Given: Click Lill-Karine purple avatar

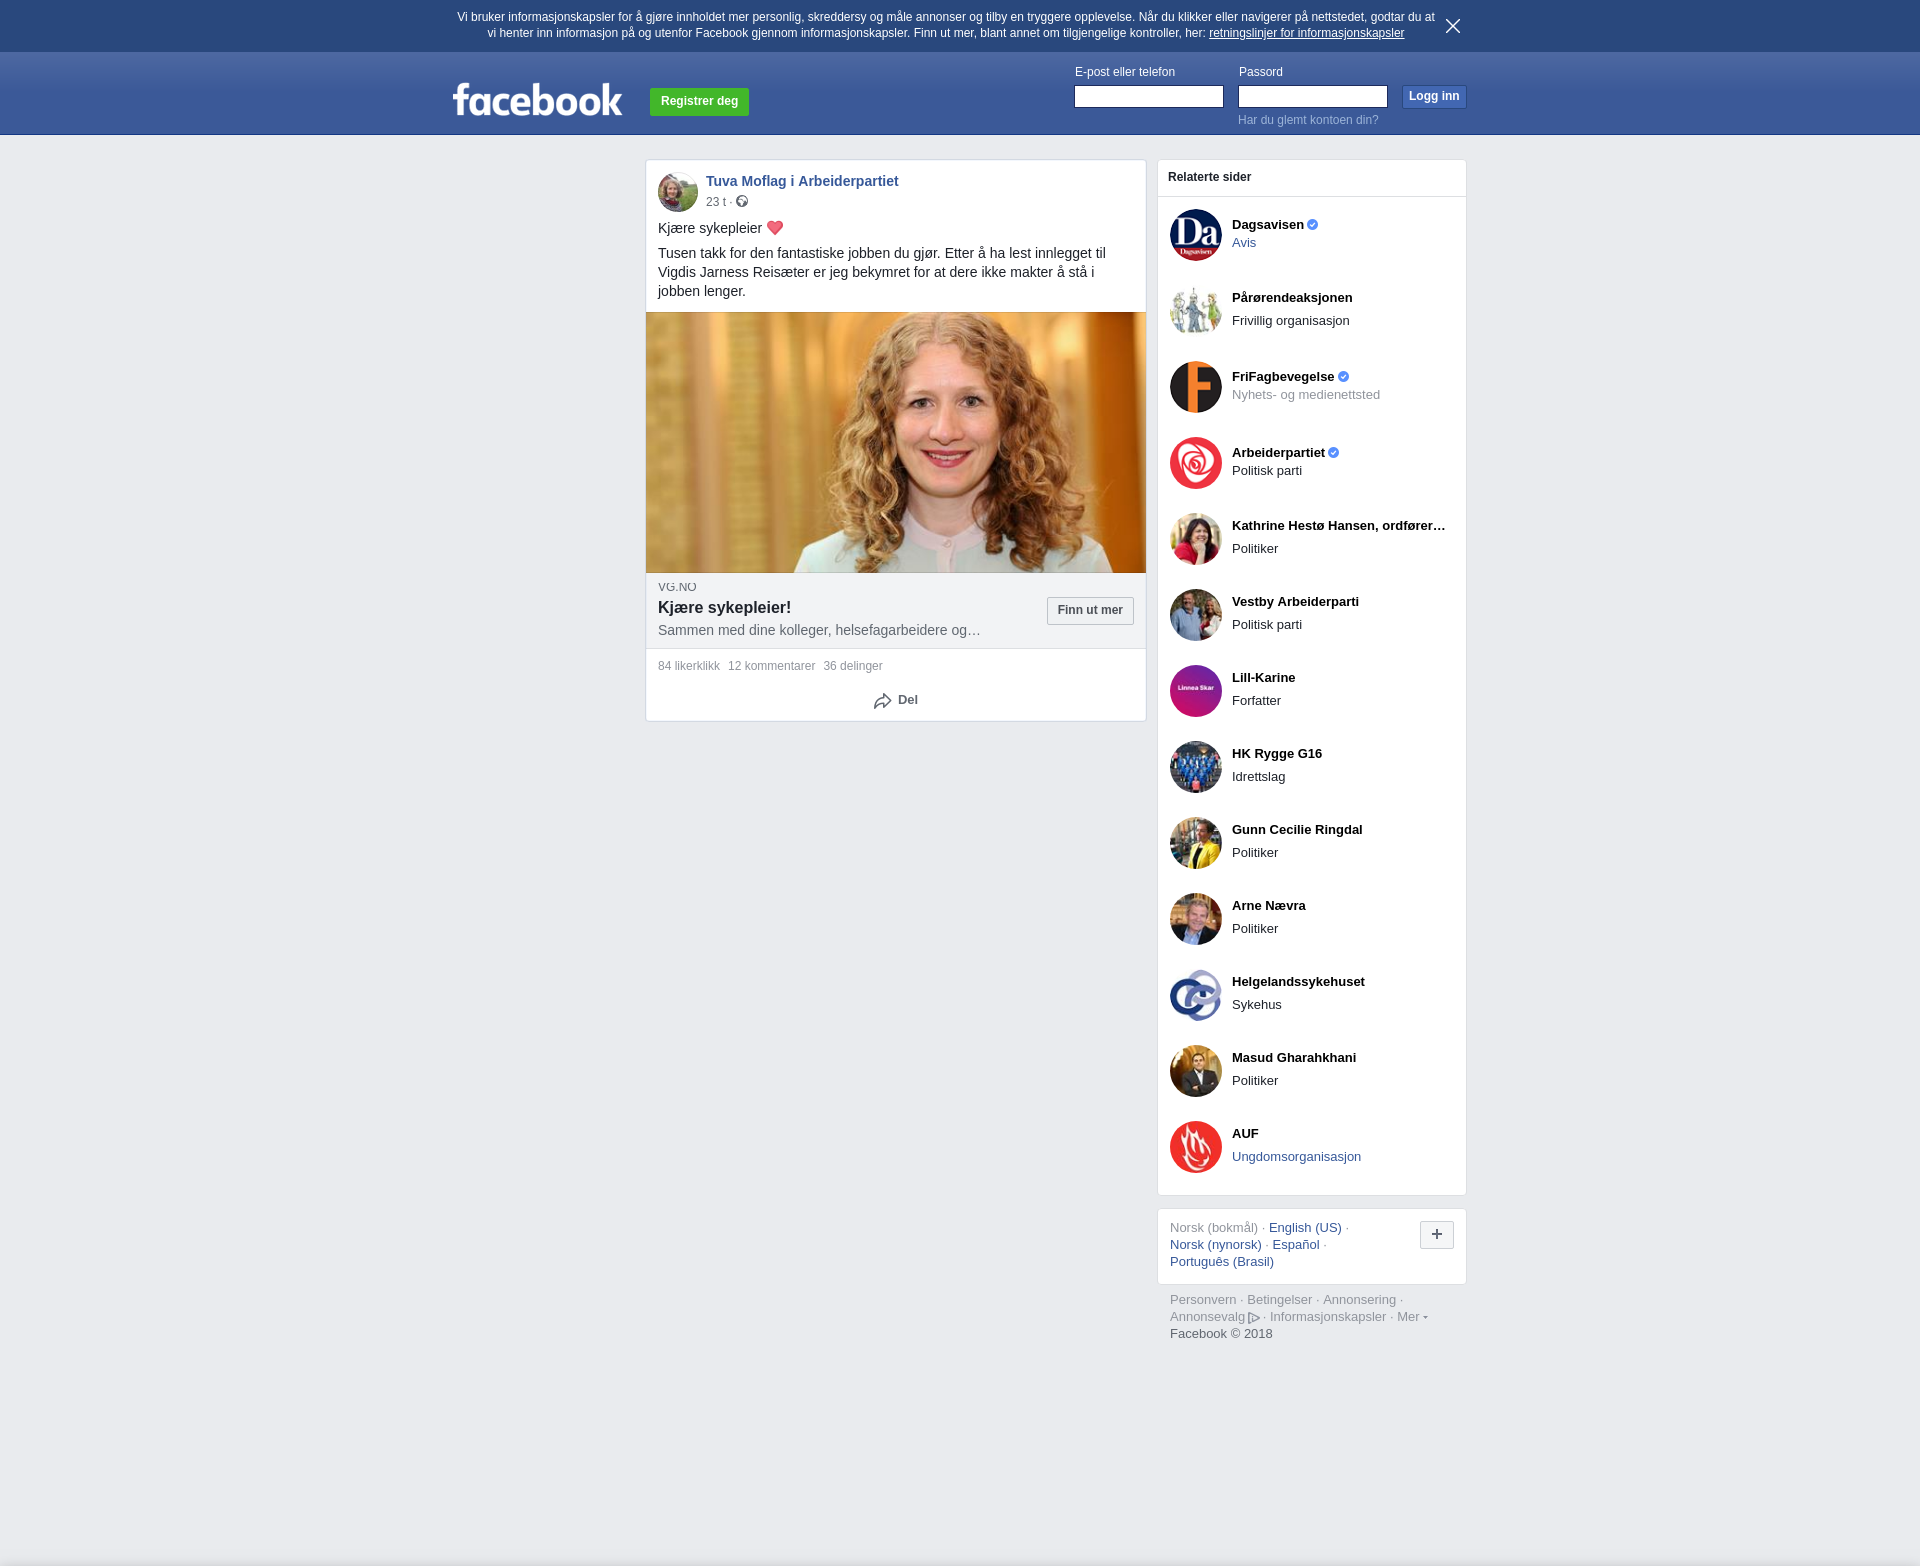Looking at the screenshot, I should [x=1196, y=691].
